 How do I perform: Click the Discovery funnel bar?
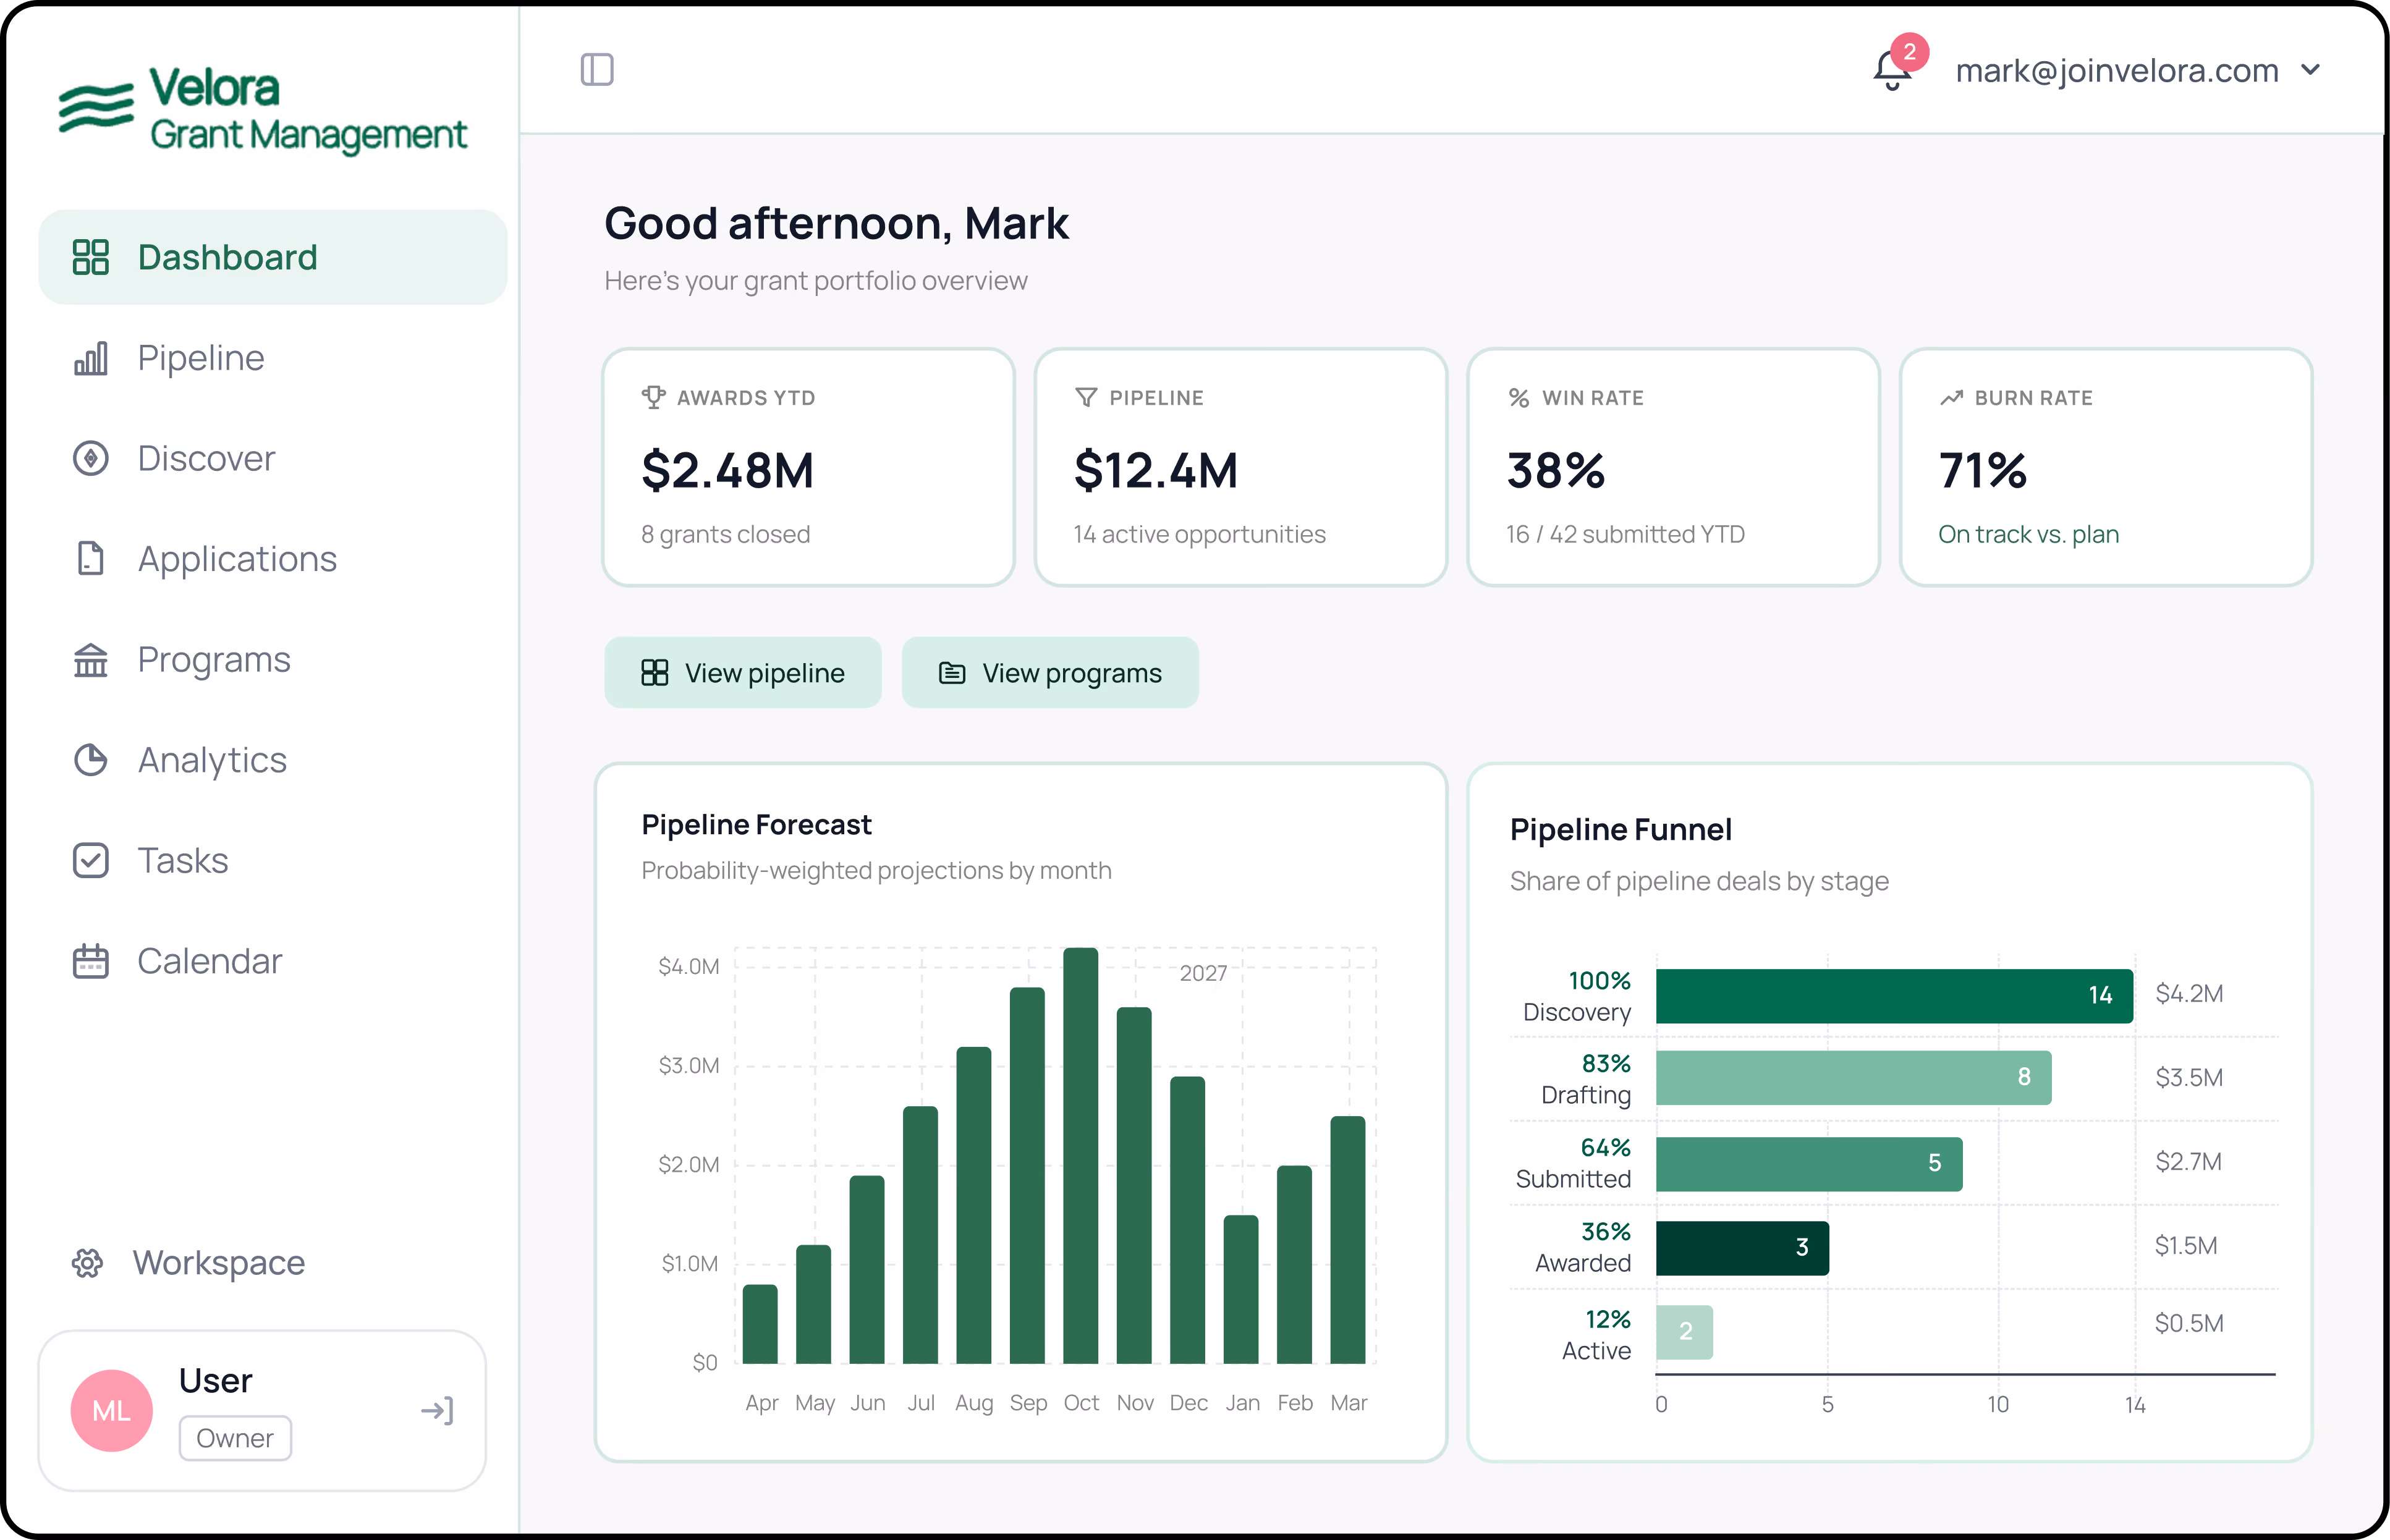[1894, 996]
